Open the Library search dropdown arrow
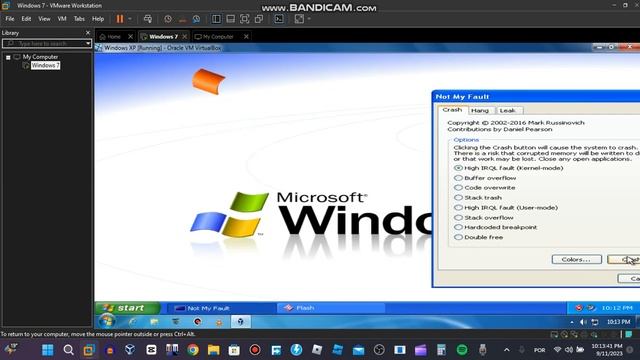Screen dimensions: 640x360 click(88, 43)
